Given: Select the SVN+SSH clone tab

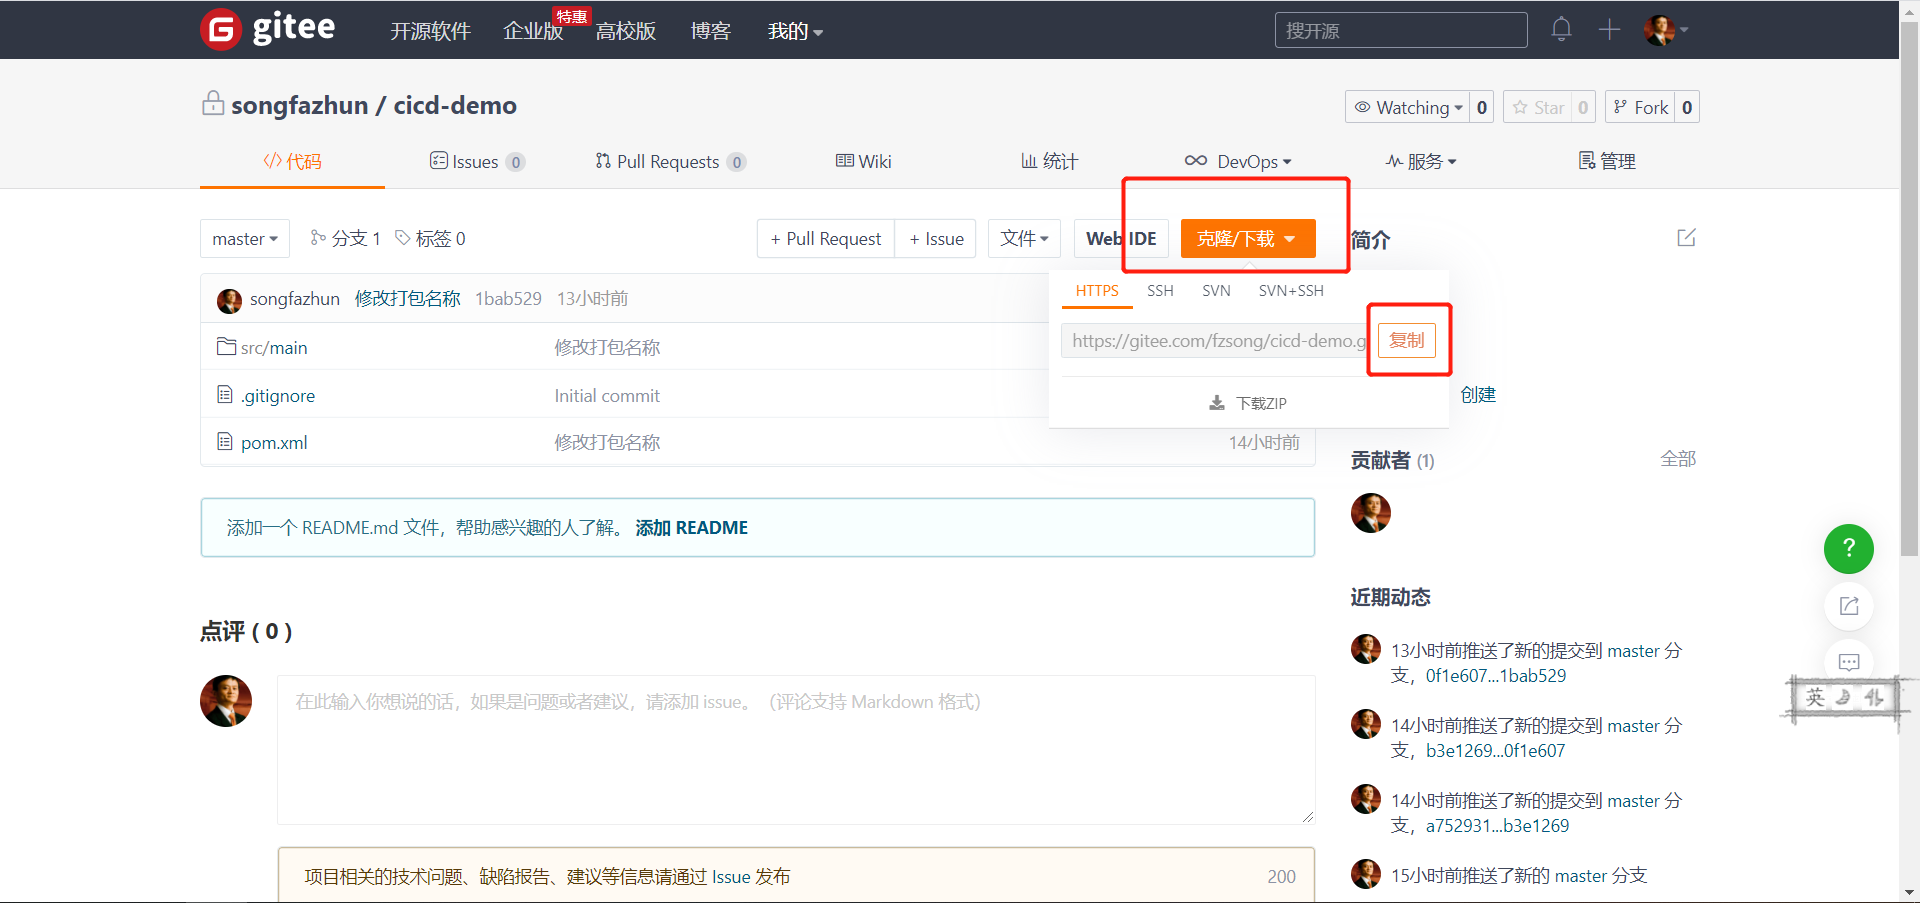Looking at the screenshot, I should [x=1291, y=291].
